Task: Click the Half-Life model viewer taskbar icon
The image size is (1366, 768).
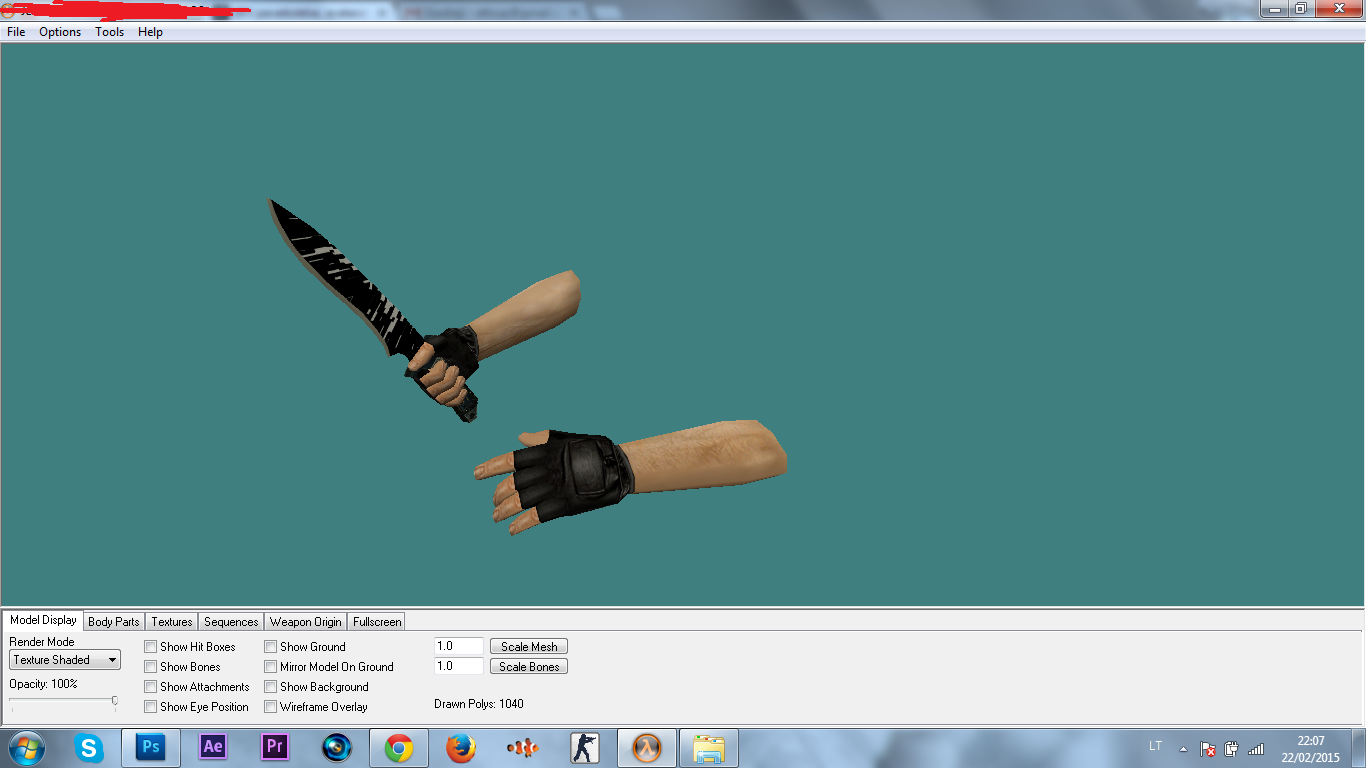Action: [647, 748]
